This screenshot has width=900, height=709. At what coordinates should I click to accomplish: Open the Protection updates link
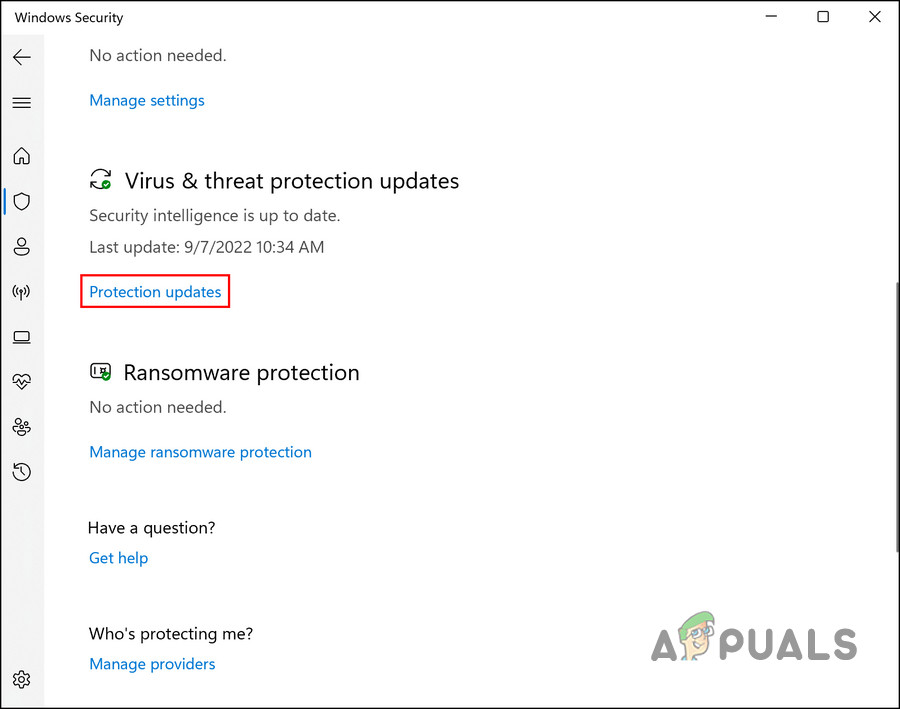[155, 292]
